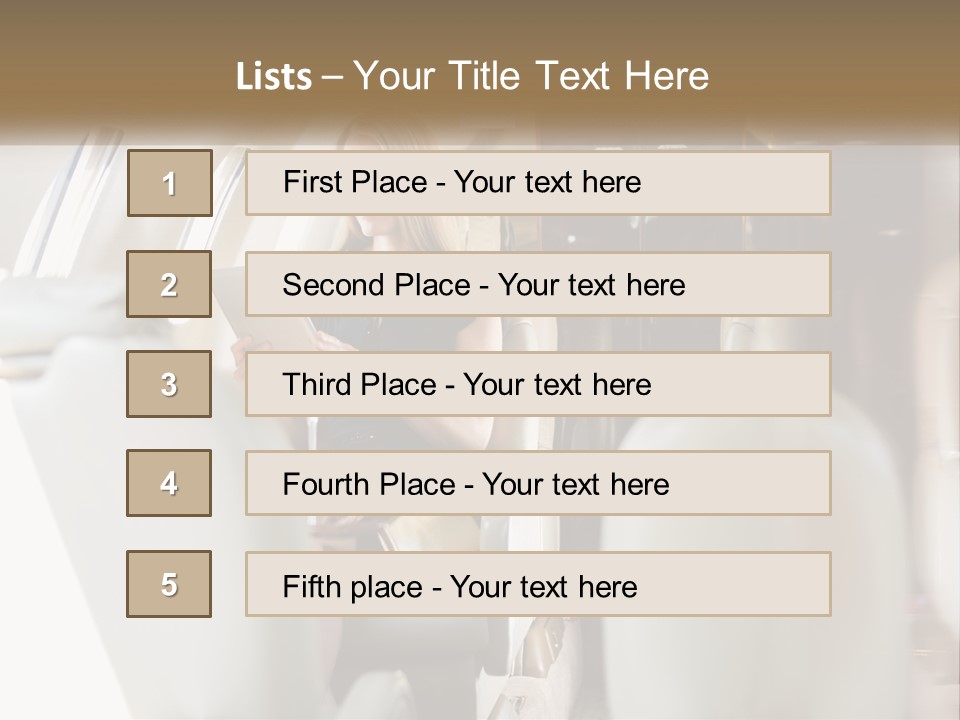The height and width of the screenshot is (720, 960).
Task: Click 'Your text here' in First Place row
Action: coord(547,182)
